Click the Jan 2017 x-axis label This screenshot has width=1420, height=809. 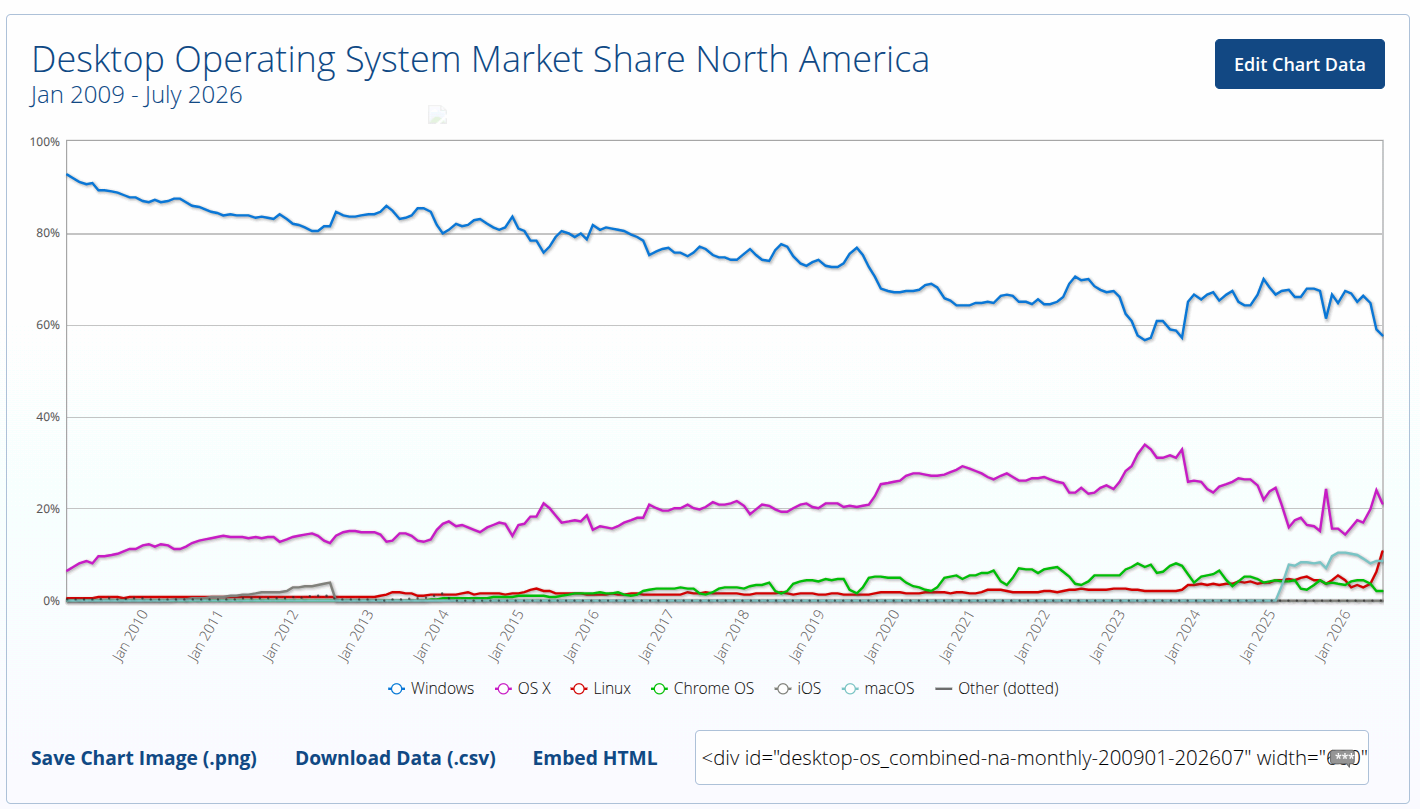[655, 635]
